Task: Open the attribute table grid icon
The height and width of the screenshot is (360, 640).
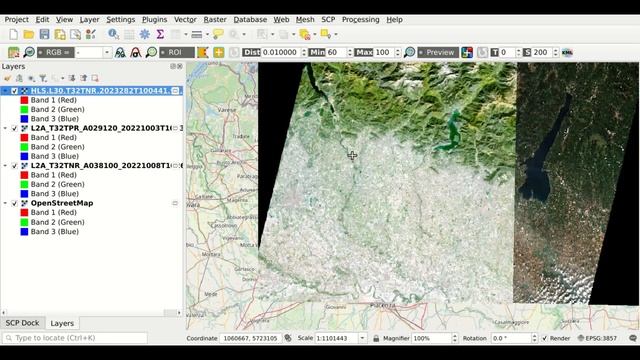Action: click(x=129, y=34)
